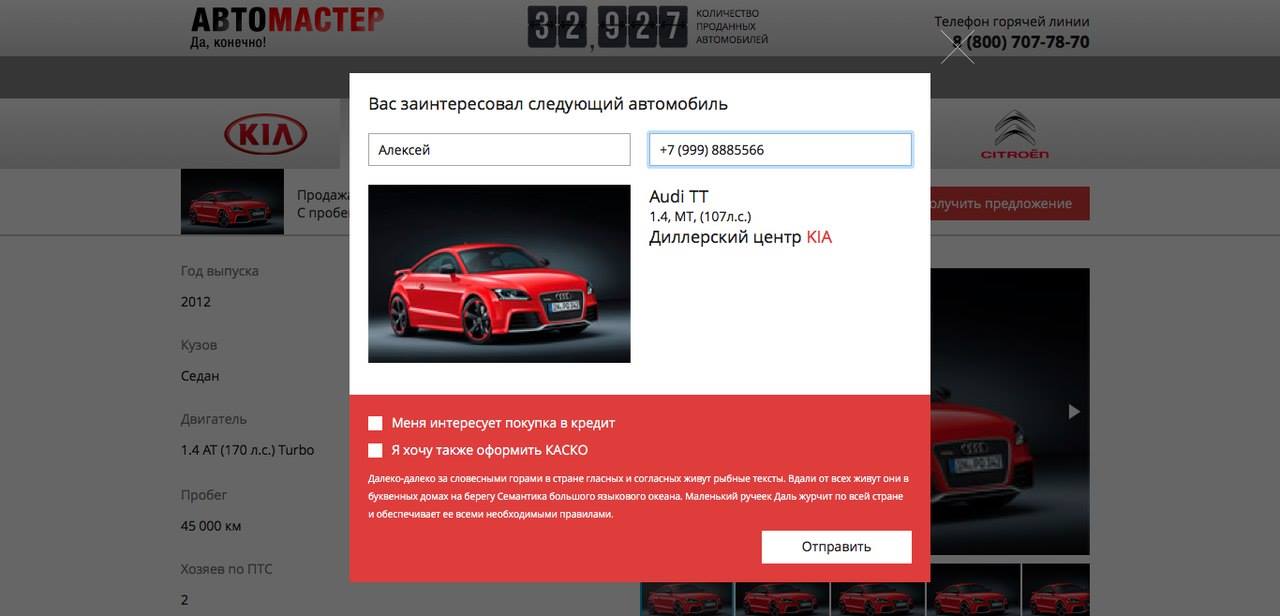Screen dimensions: 1280x616
Task: Click the Автомастер site logo
Action: (x=287, y=27)
